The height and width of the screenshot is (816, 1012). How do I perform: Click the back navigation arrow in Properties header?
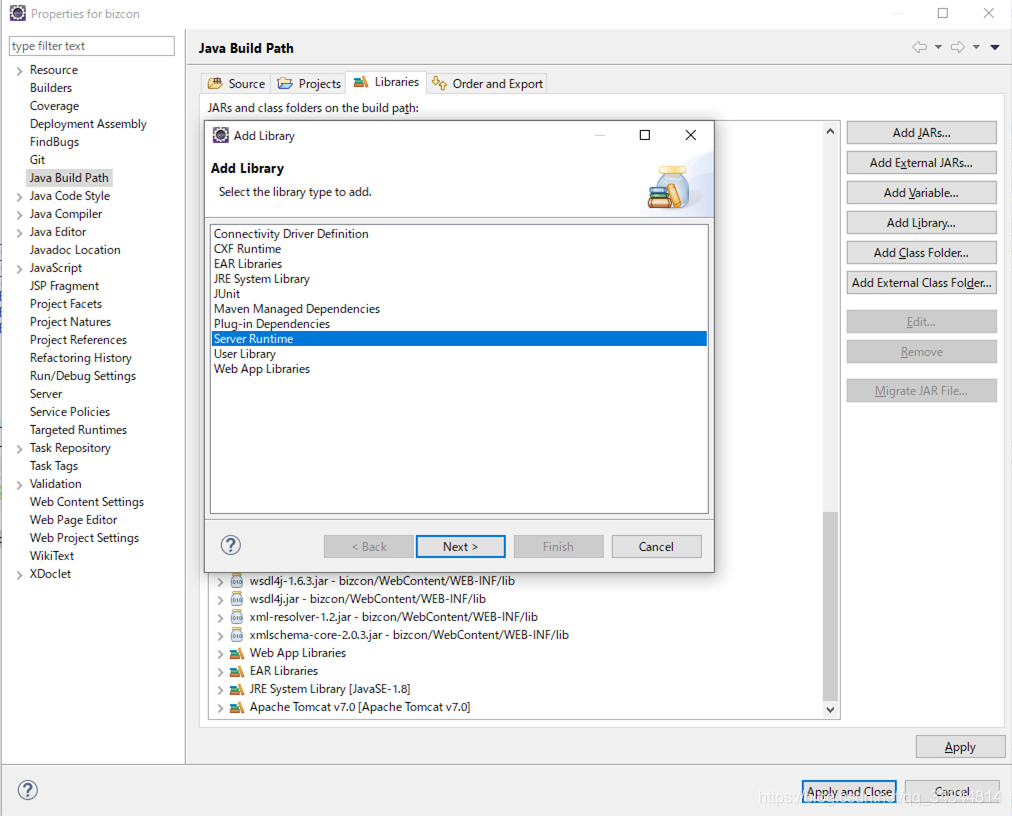click(920, 47)
